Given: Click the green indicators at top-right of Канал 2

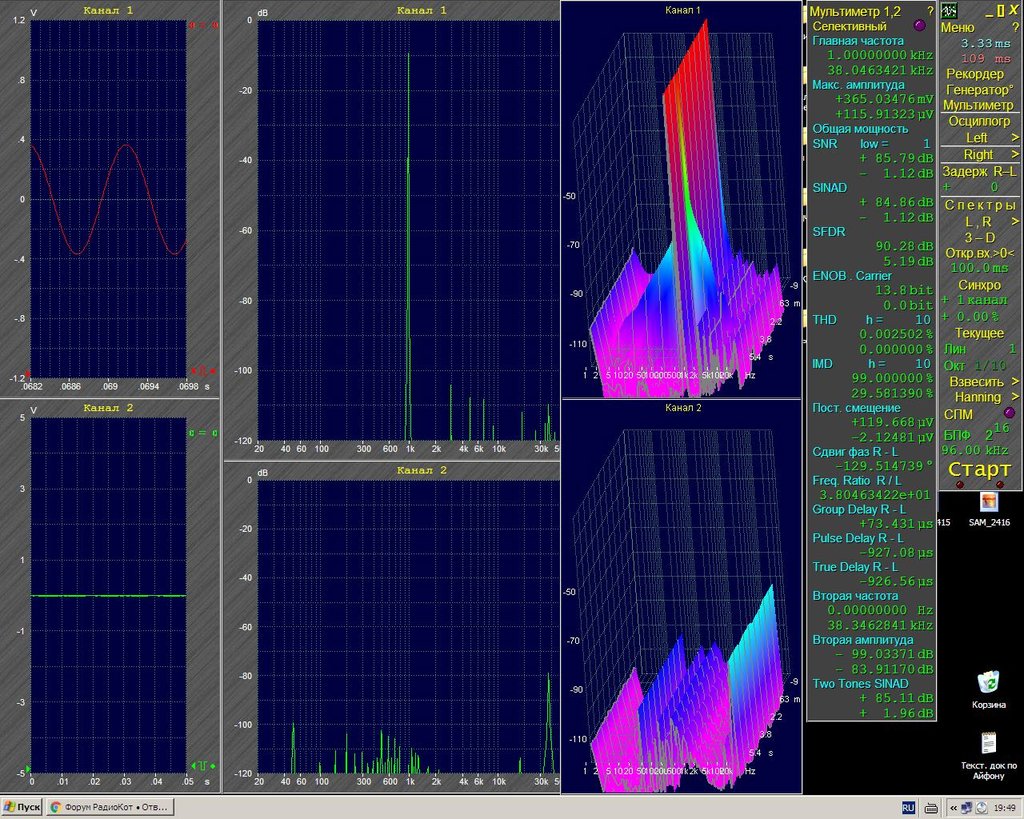Looking at the screenshot, I should [x=203, y=432].
